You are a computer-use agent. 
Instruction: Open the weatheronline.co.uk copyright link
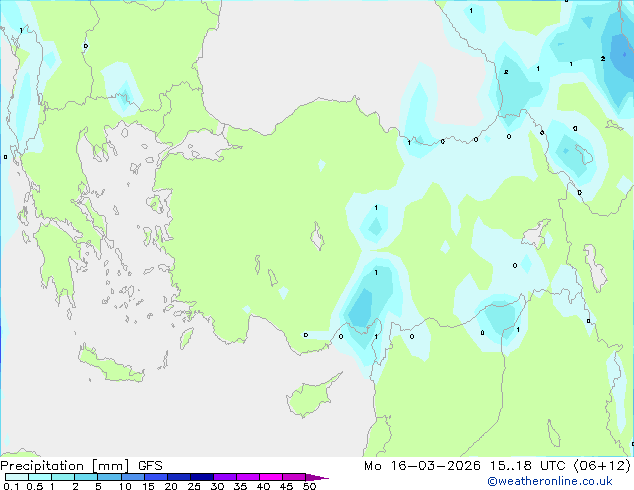point(549,481)
